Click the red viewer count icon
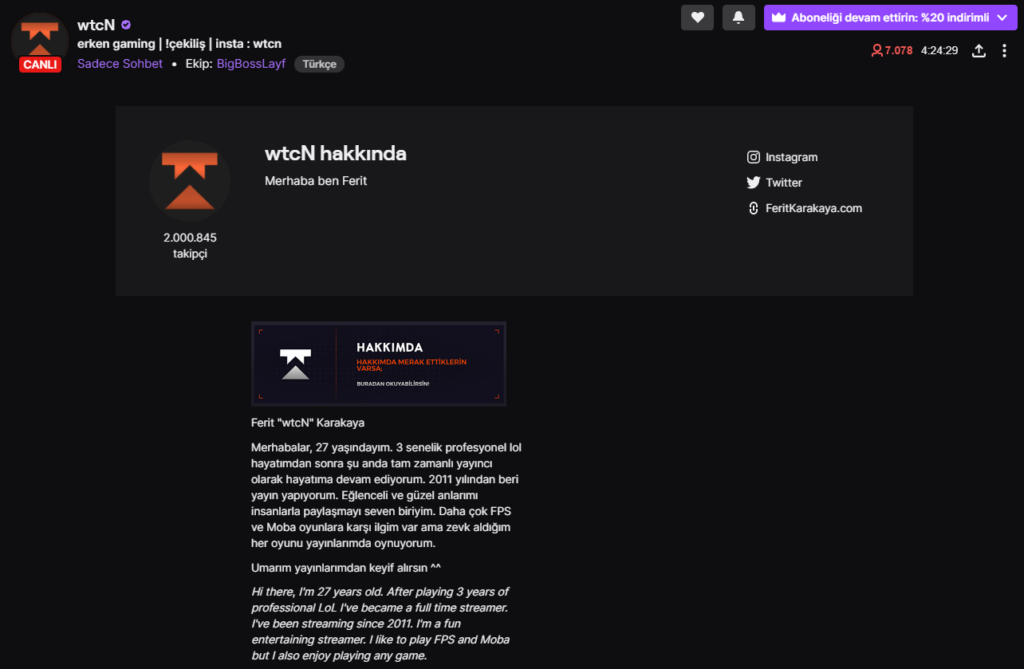This screenshot has height=669, width=1024. pos(877,50)
